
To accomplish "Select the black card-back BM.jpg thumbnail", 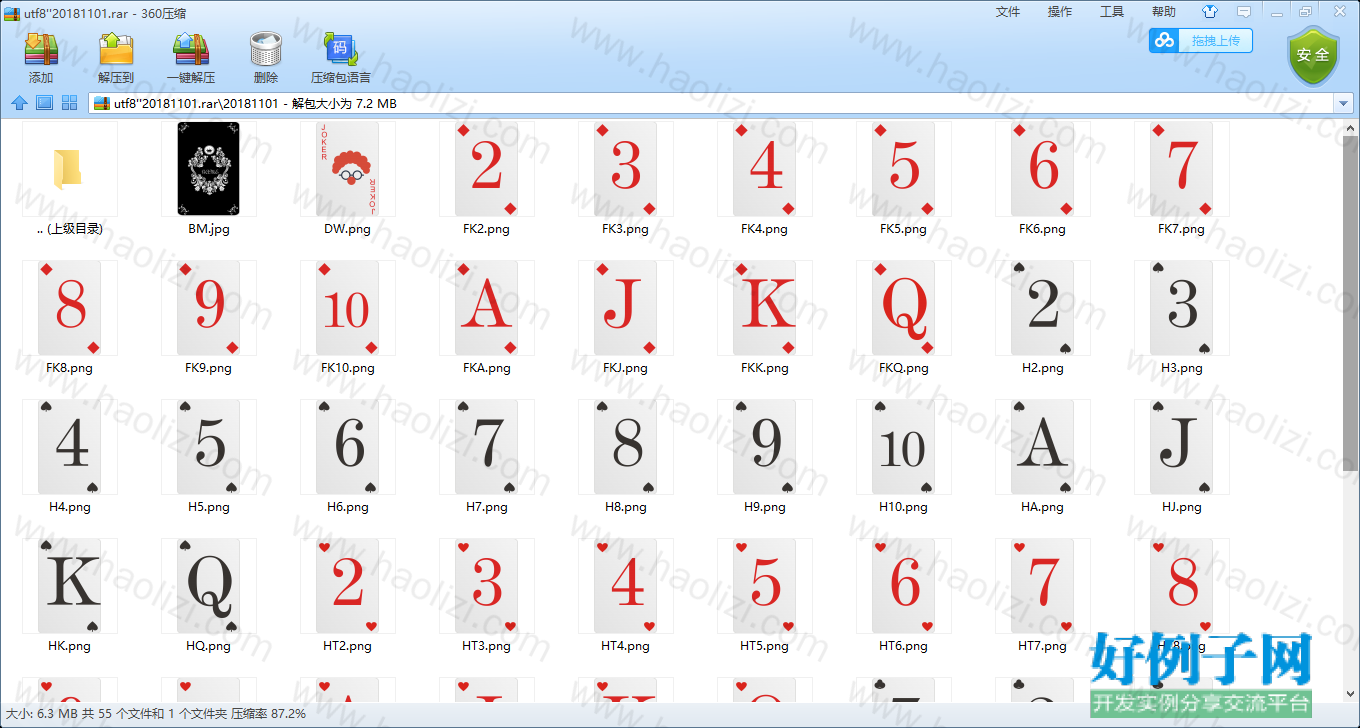I will [208, 169].
